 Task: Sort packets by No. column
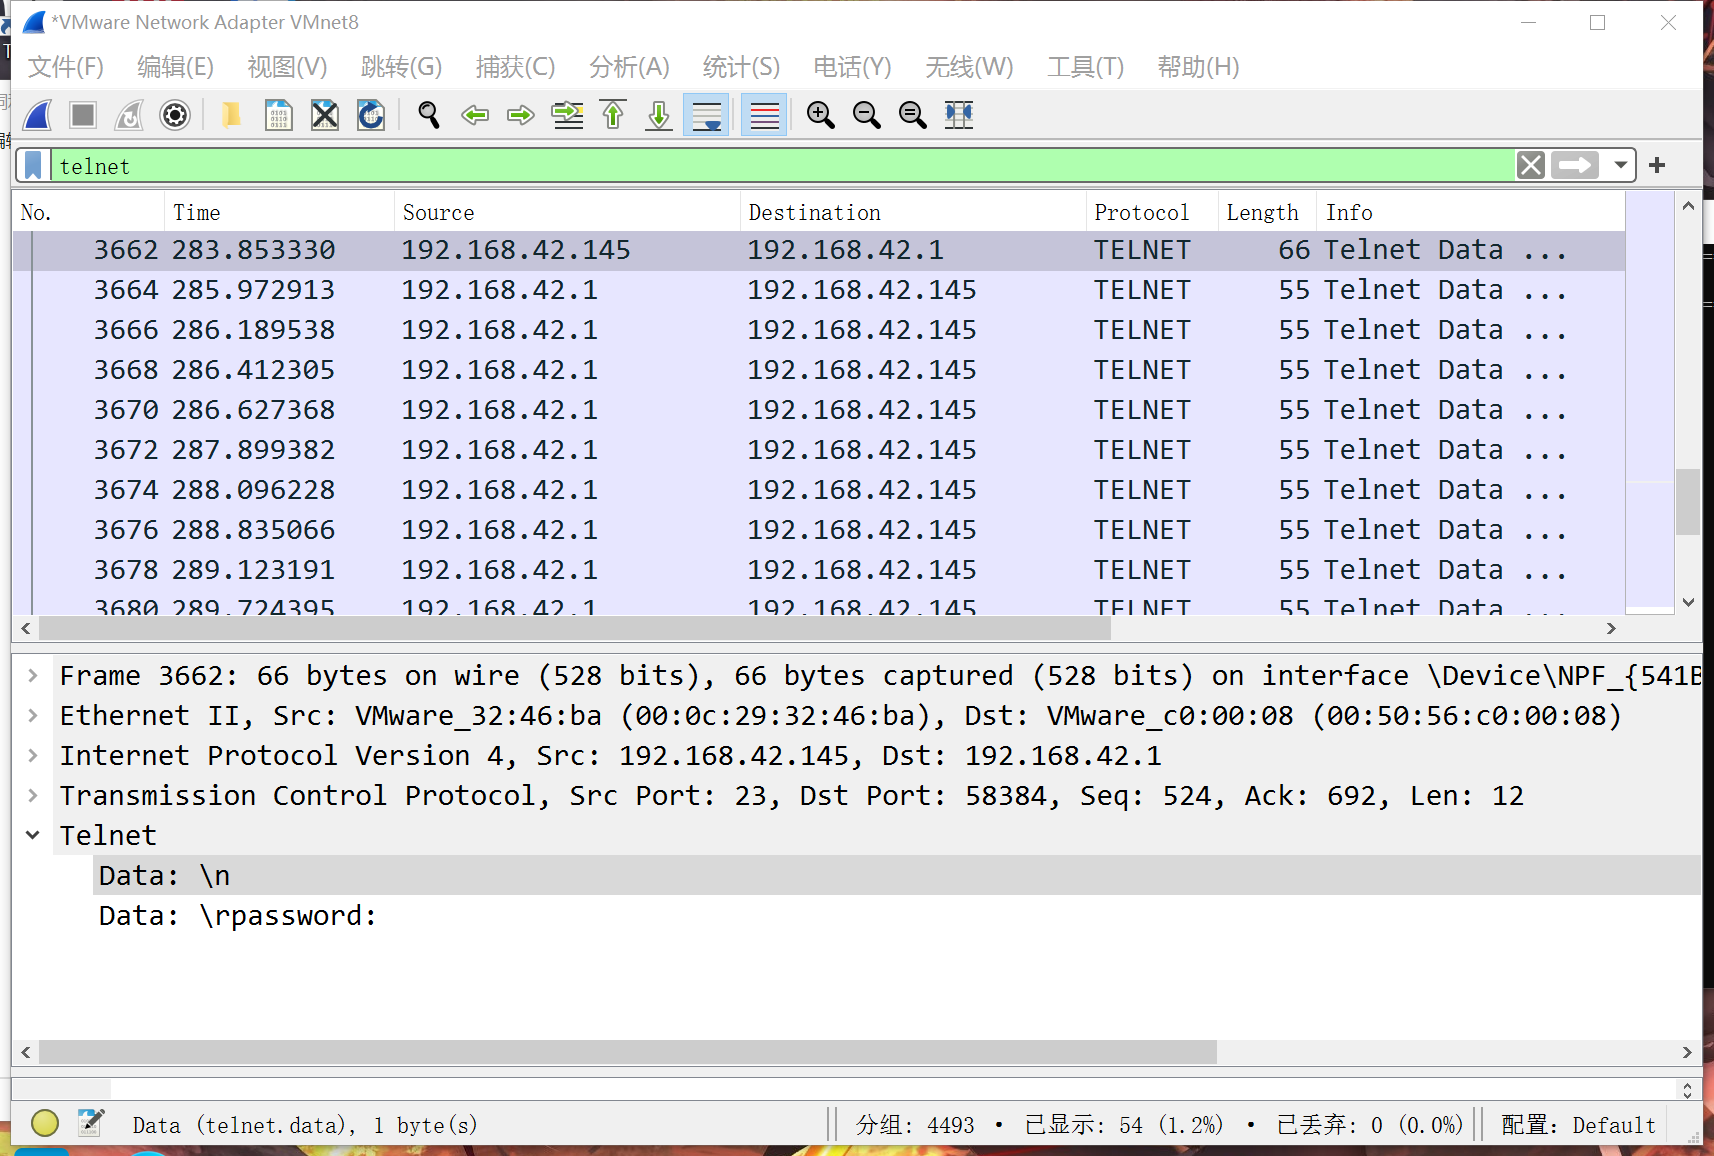(x=88, y=212)
